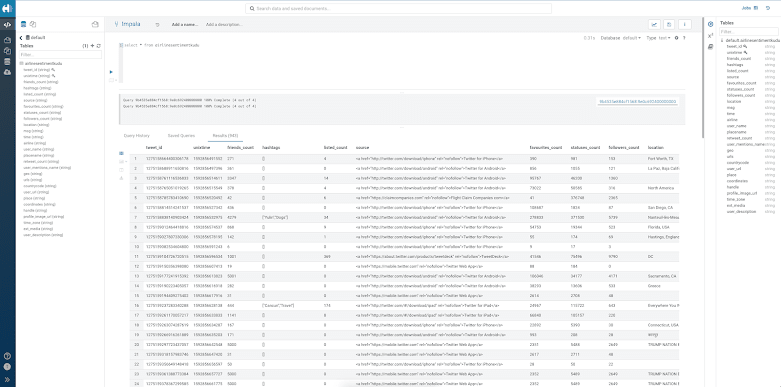Click the Impala editor type label
Viewport: 781px width, 387px height.
[x=131, y=24]
